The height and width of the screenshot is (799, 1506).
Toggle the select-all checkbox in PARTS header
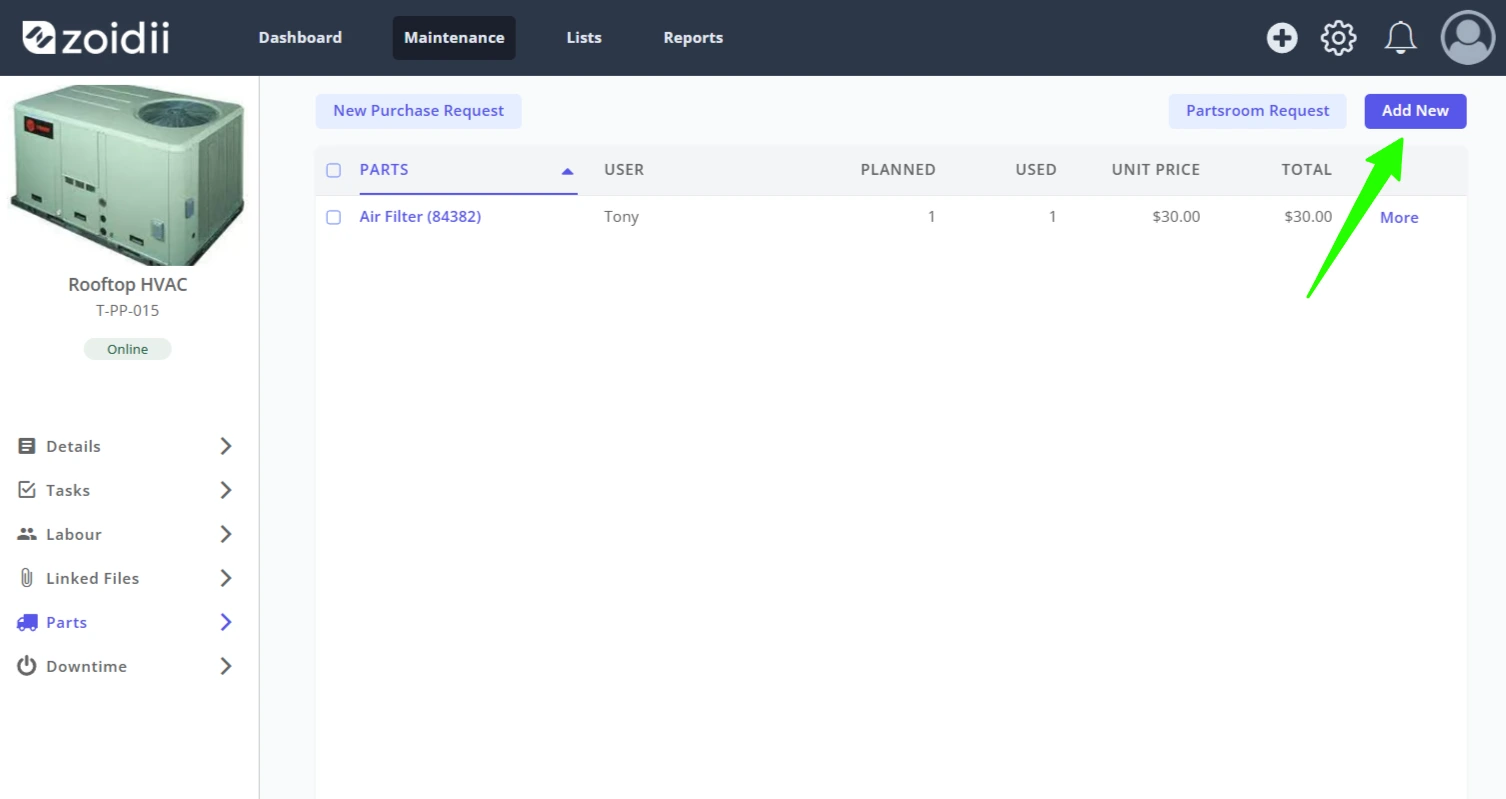pos(334,170)
